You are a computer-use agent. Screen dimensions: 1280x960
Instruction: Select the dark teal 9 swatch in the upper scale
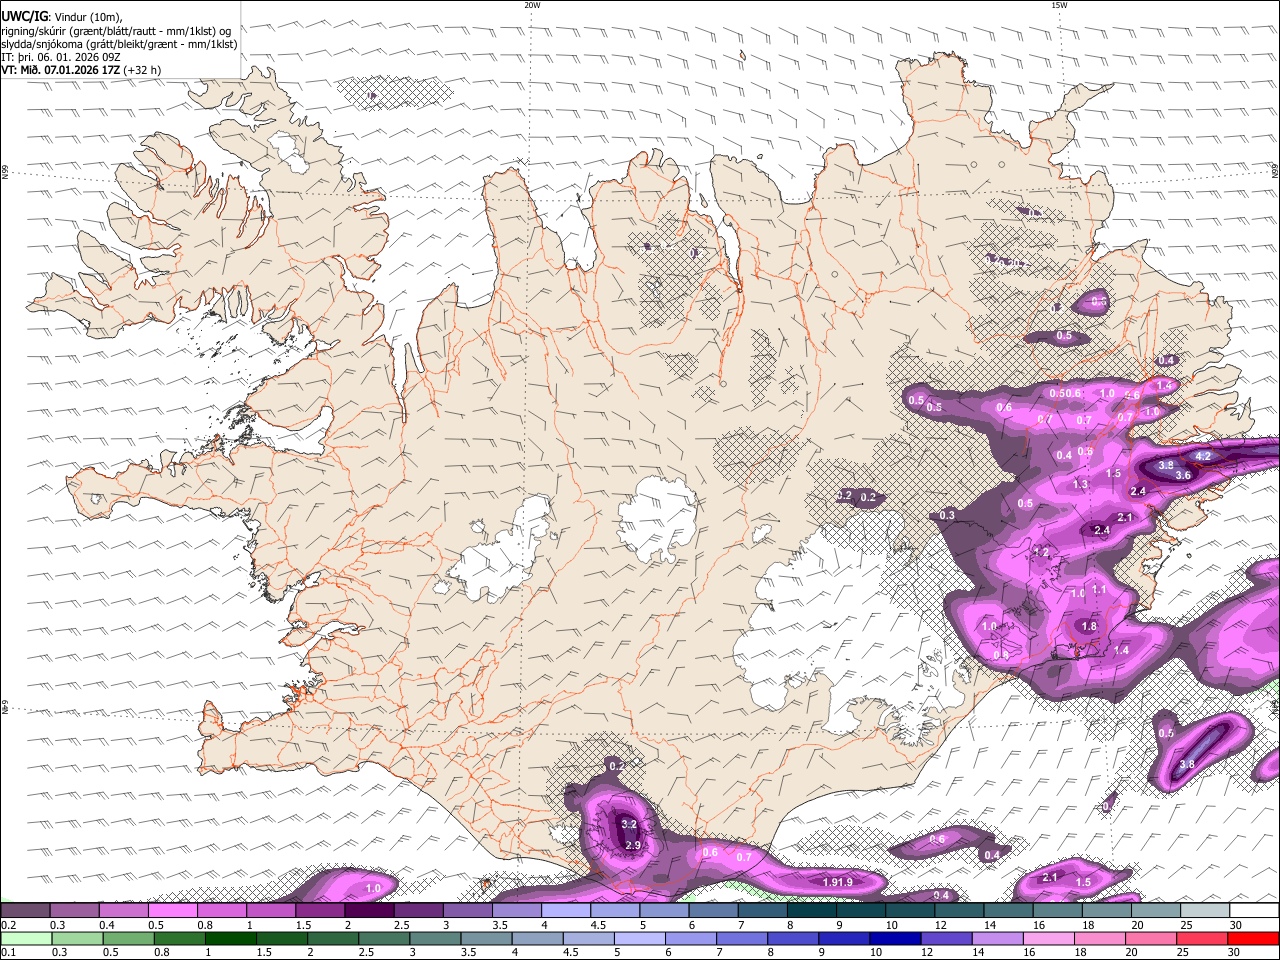[861, 910]
